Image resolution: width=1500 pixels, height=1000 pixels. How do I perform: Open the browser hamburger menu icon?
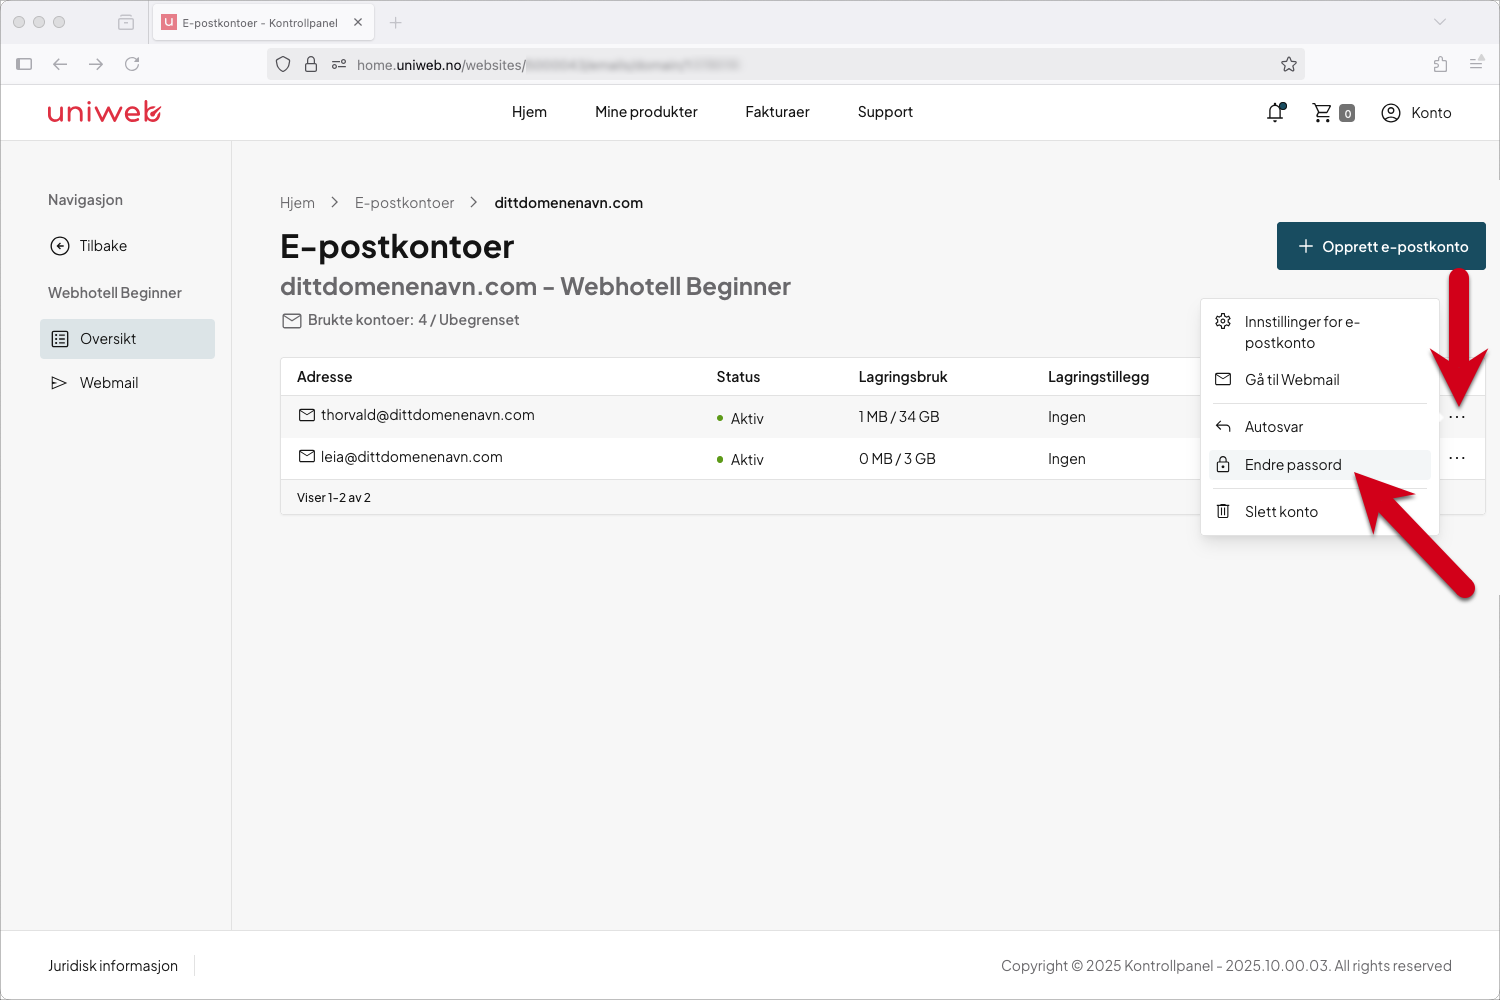[1476, 64]
